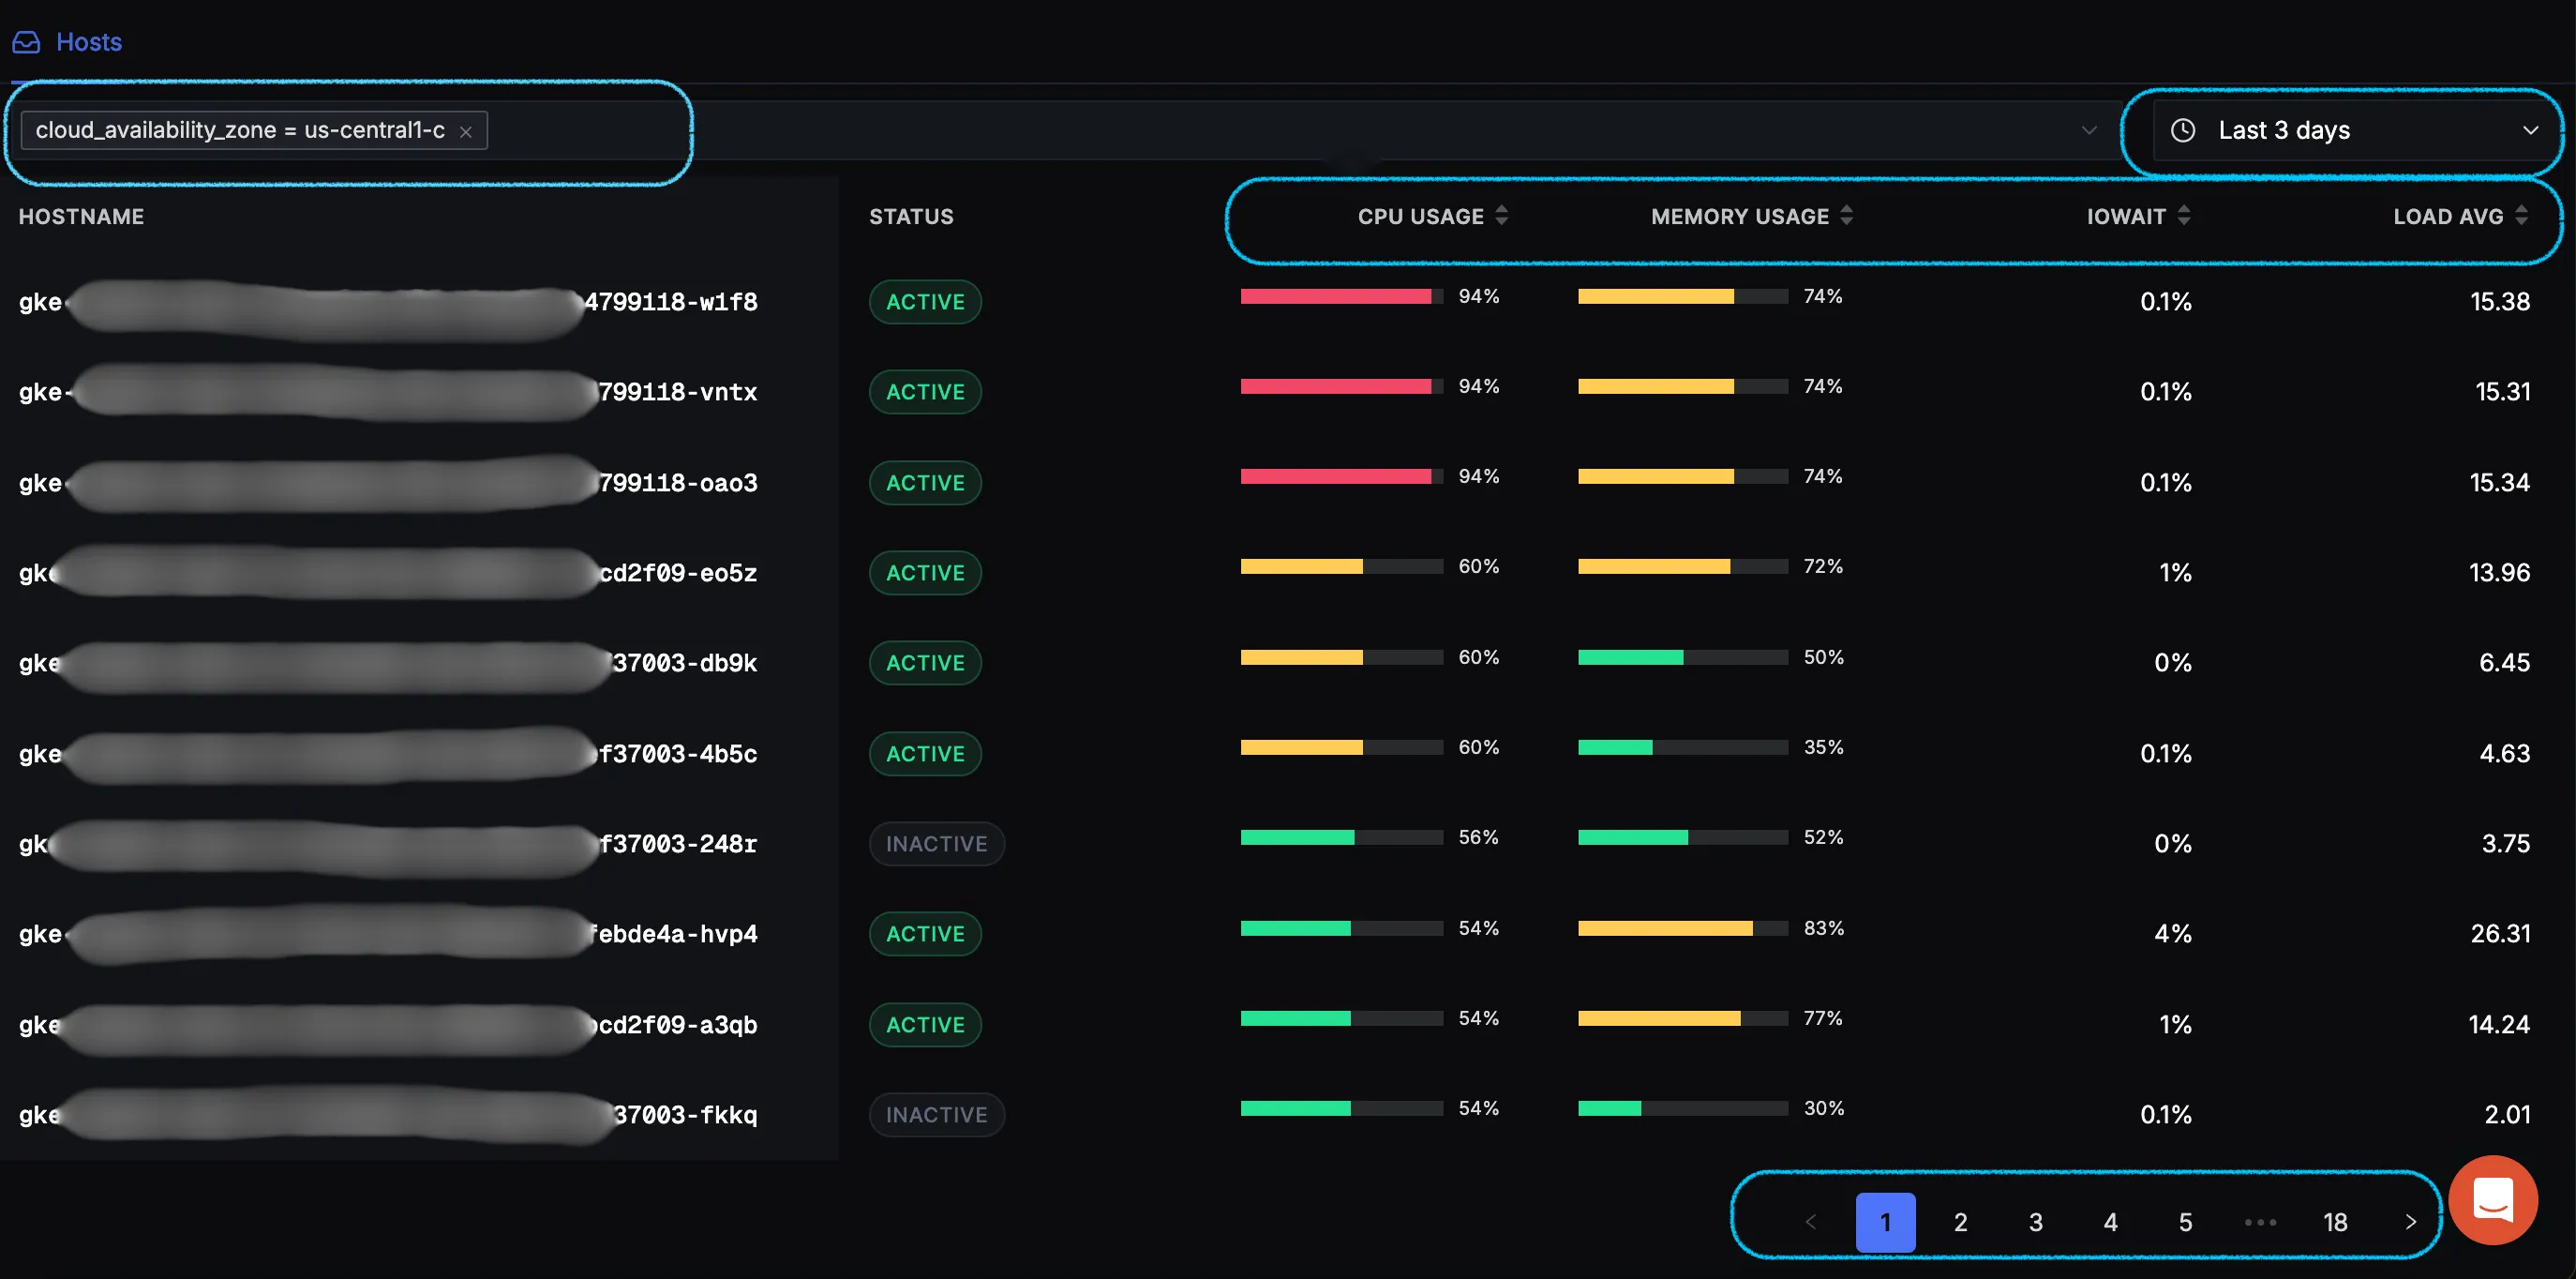Click ACTIVE badge for hvp4 host
Image resolution: width=2576 pixels, height=1279 pixels.
(925, 934)
